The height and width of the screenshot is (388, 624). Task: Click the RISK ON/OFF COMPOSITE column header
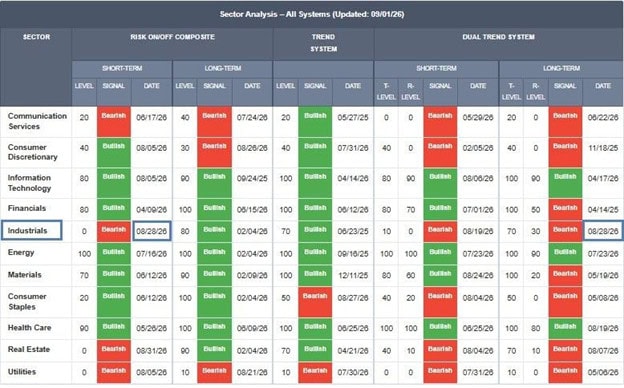172,37
